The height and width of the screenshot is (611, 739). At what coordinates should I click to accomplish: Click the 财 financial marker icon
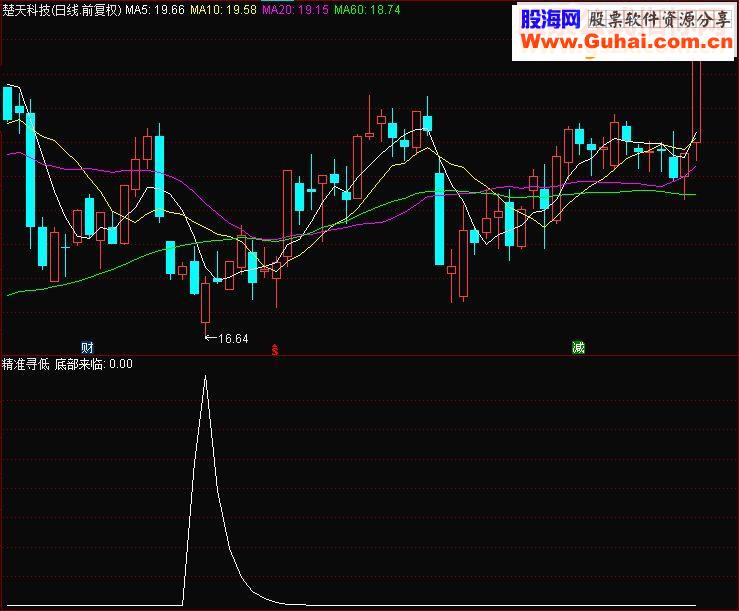tap(87, 348)
